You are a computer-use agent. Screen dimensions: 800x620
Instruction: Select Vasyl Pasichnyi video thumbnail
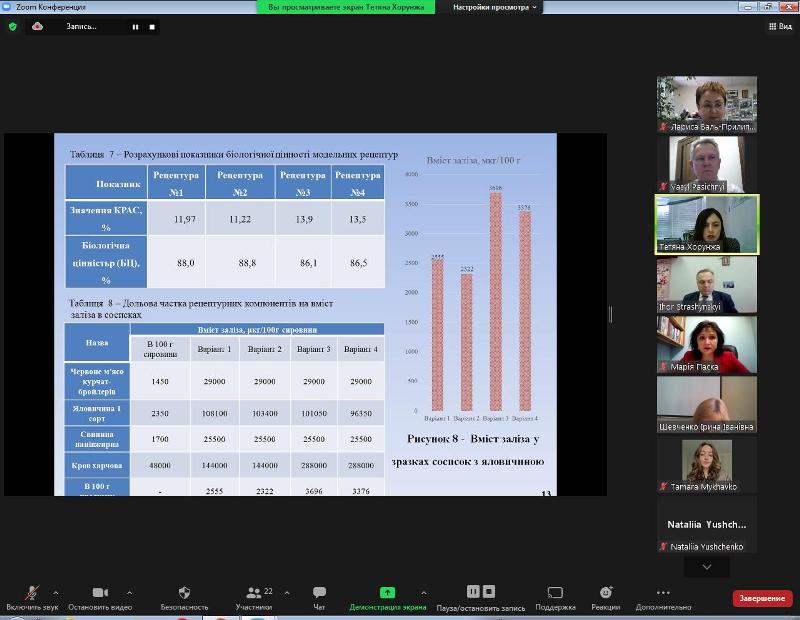[707, 164]
